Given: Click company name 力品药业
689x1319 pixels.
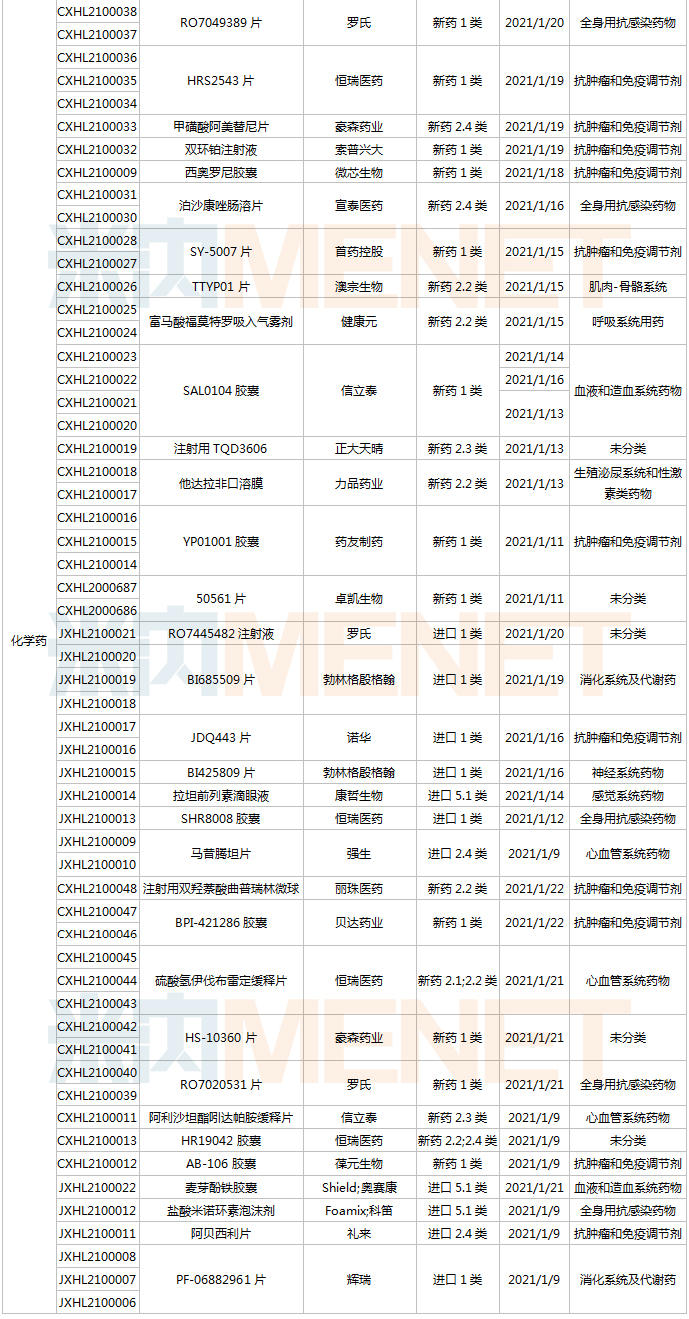Looking at the screenshot, I should click(359, 484).
